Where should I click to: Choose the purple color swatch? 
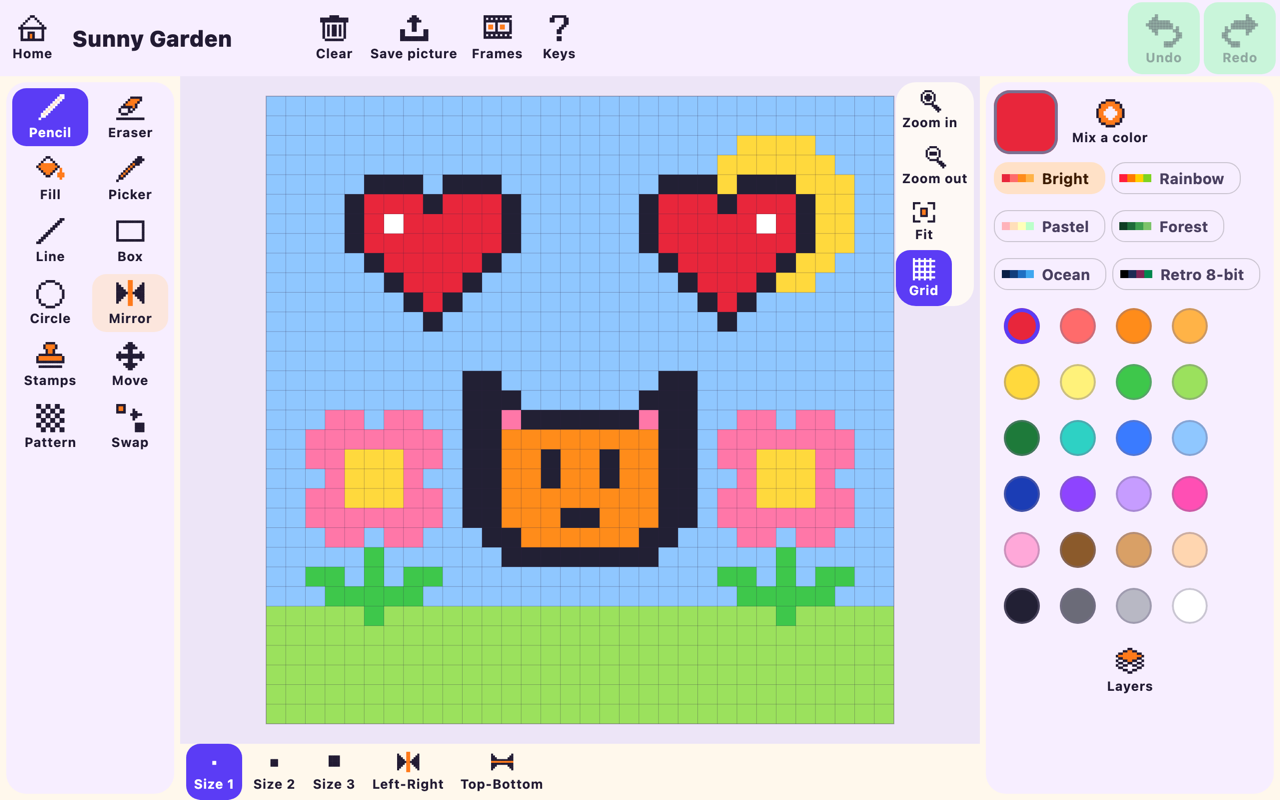(x=1078, y=494)
